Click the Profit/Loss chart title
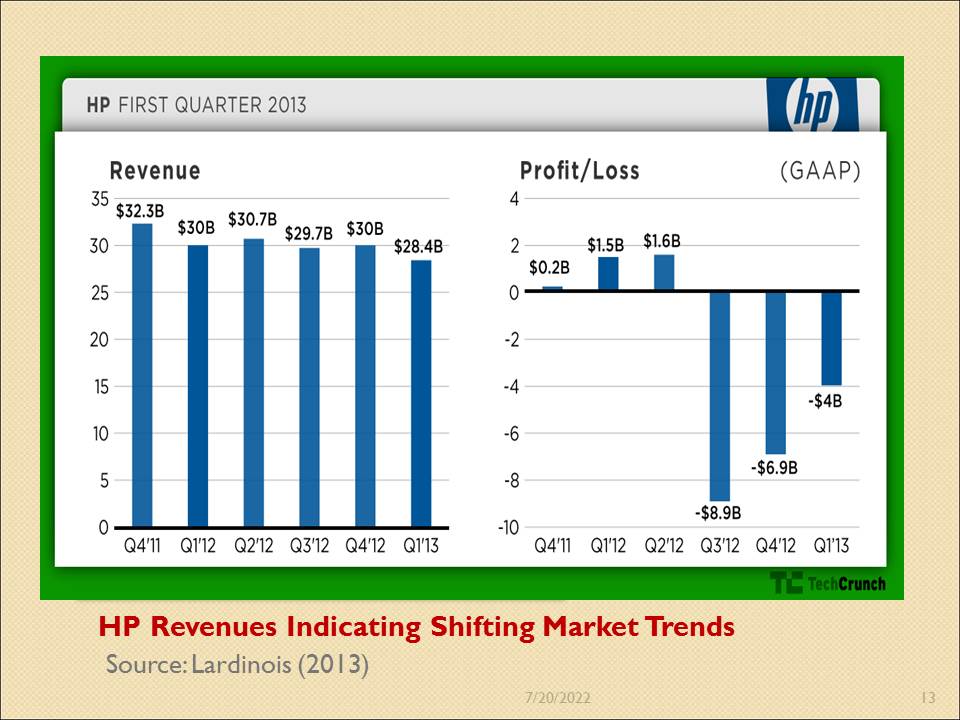 [580, 171]
